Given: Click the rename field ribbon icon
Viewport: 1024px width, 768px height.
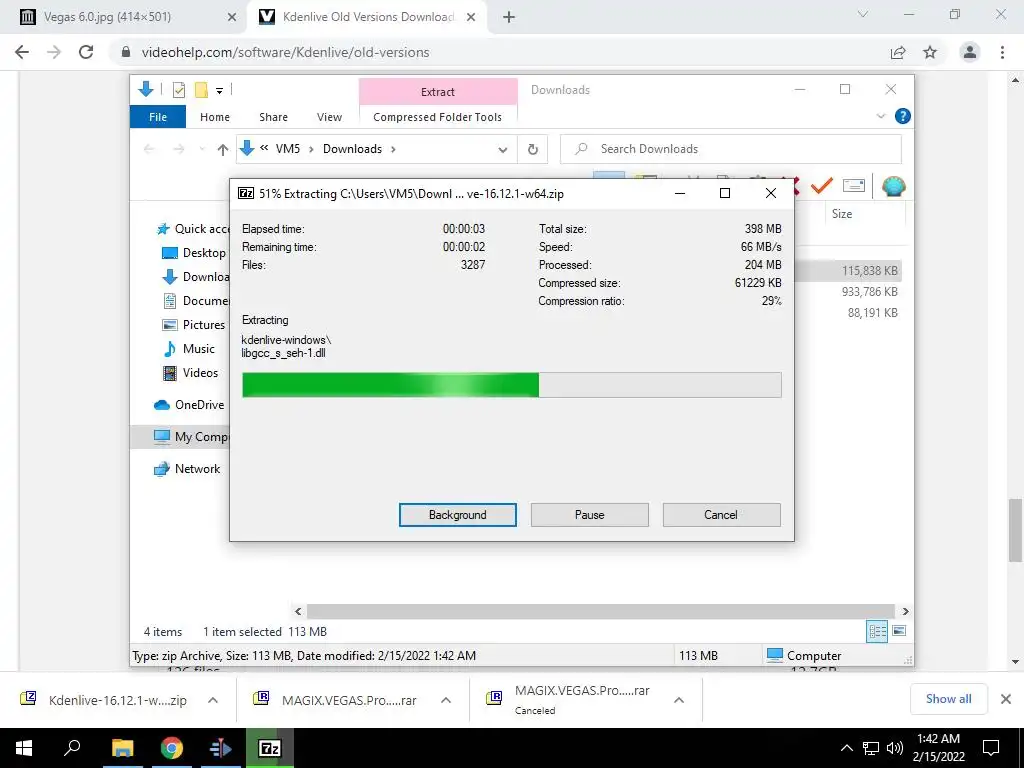Looking at the screenshot, I should 854,186.
